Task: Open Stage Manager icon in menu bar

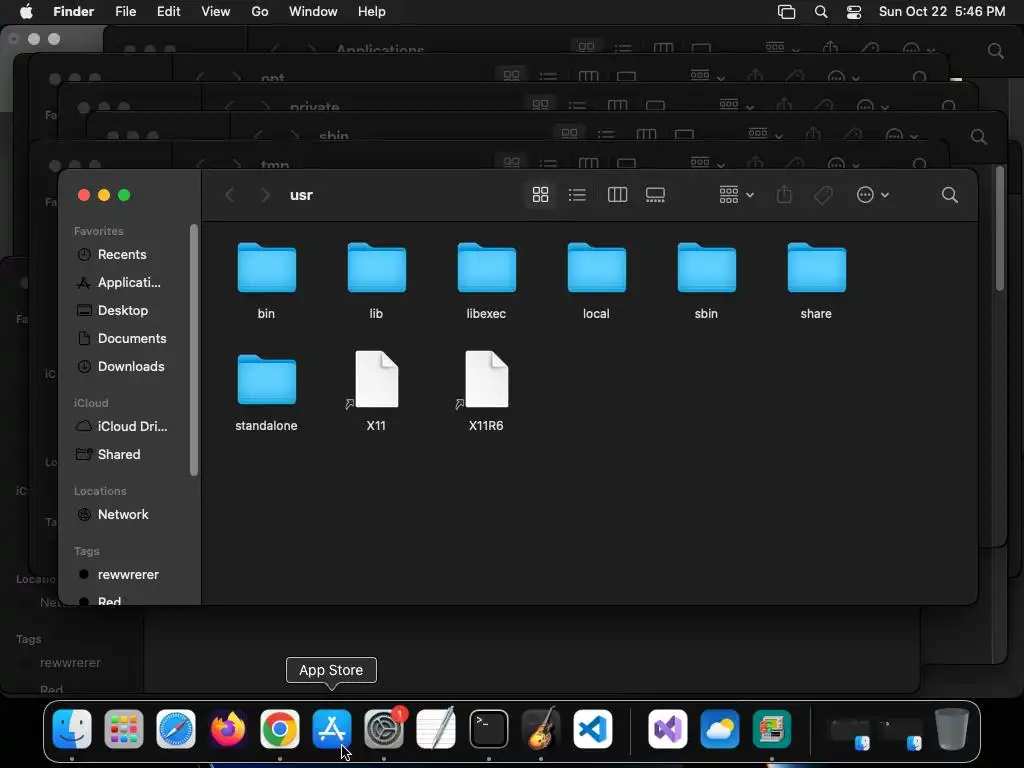Action: [x=786, y=12]
